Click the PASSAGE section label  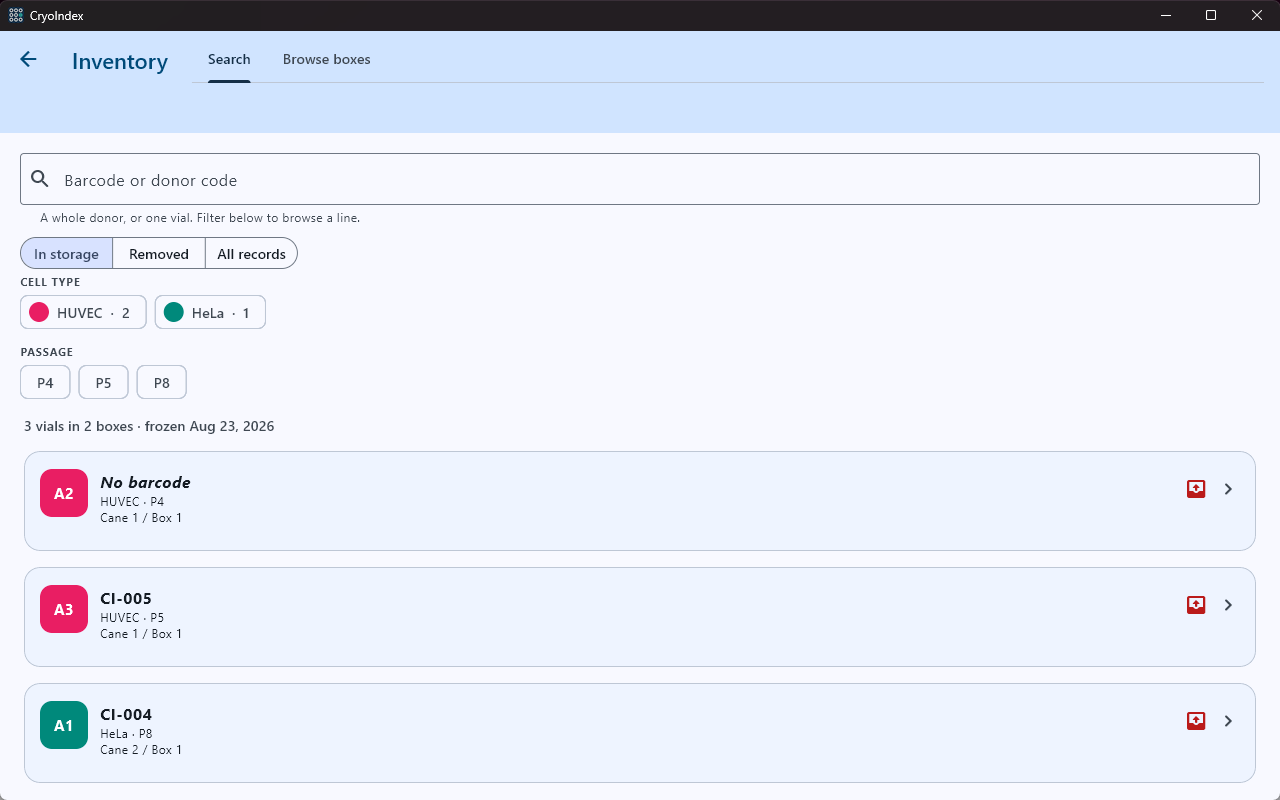point(46,352)
